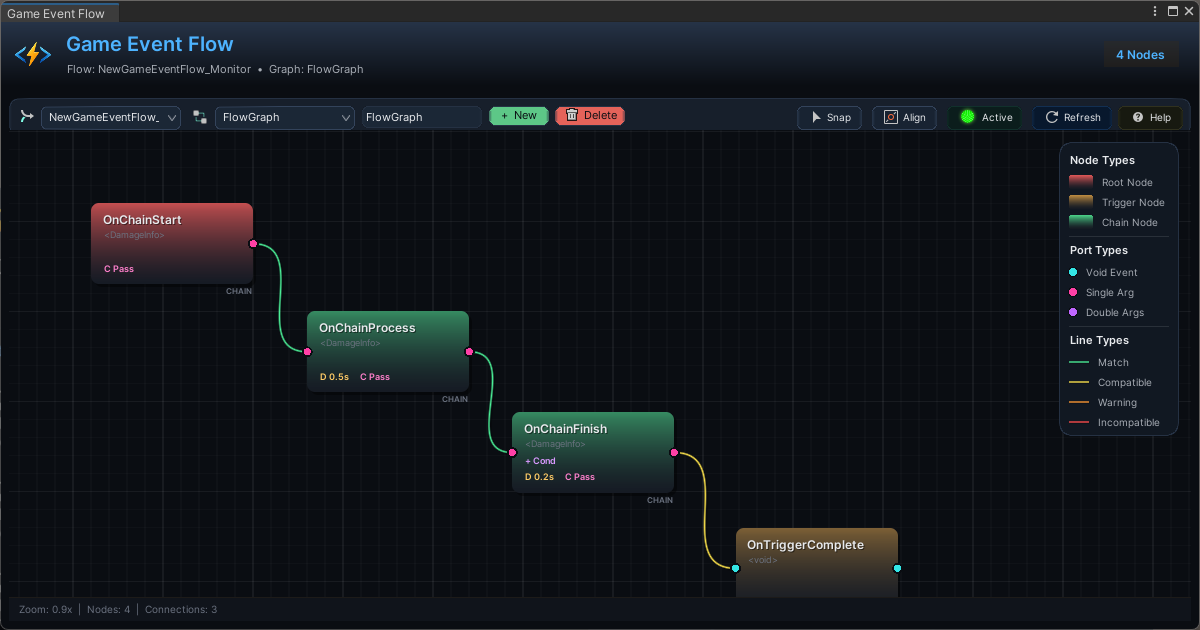Click the input port of OnChainProcess node
1200x630 pixels.
(307, 351)
